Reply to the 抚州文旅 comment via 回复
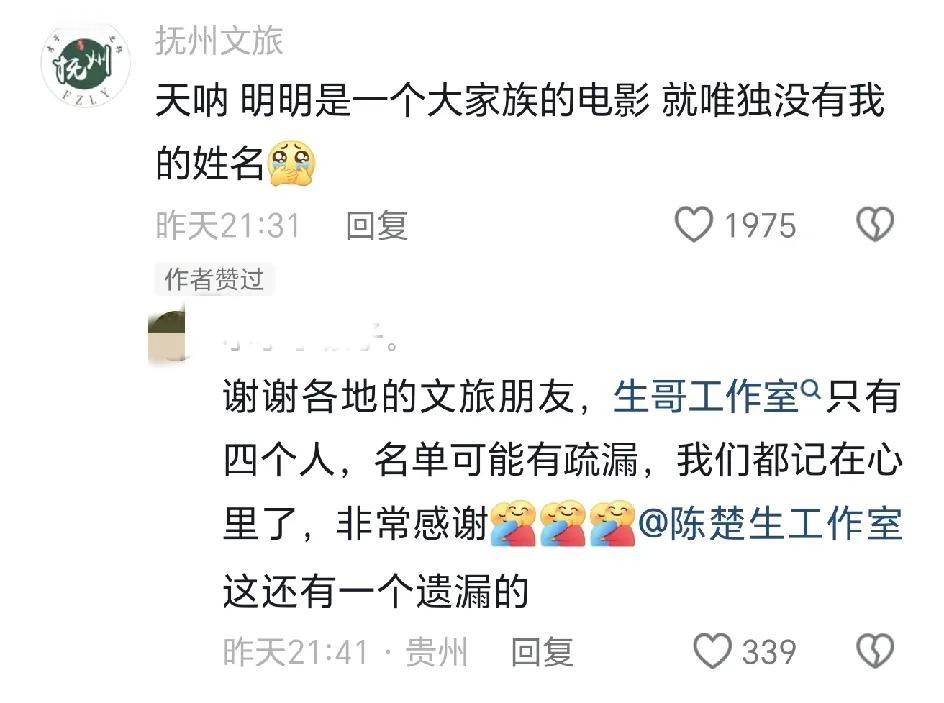The height and width of the screenshot is (703, 944). tap(377, 226)
